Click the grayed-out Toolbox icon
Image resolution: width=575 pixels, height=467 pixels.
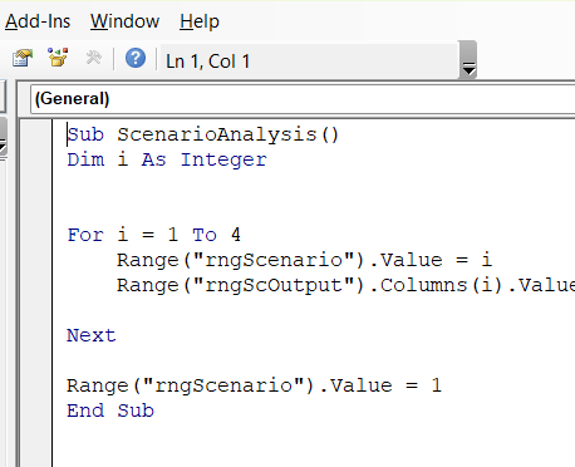[x=94, y=58]
